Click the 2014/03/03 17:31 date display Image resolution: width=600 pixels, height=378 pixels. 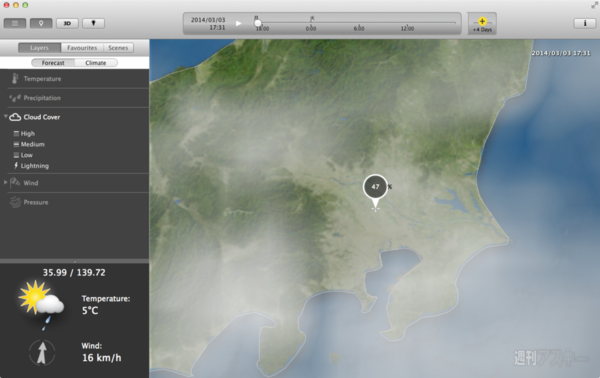pyautogui.click(x=208, y=24)
